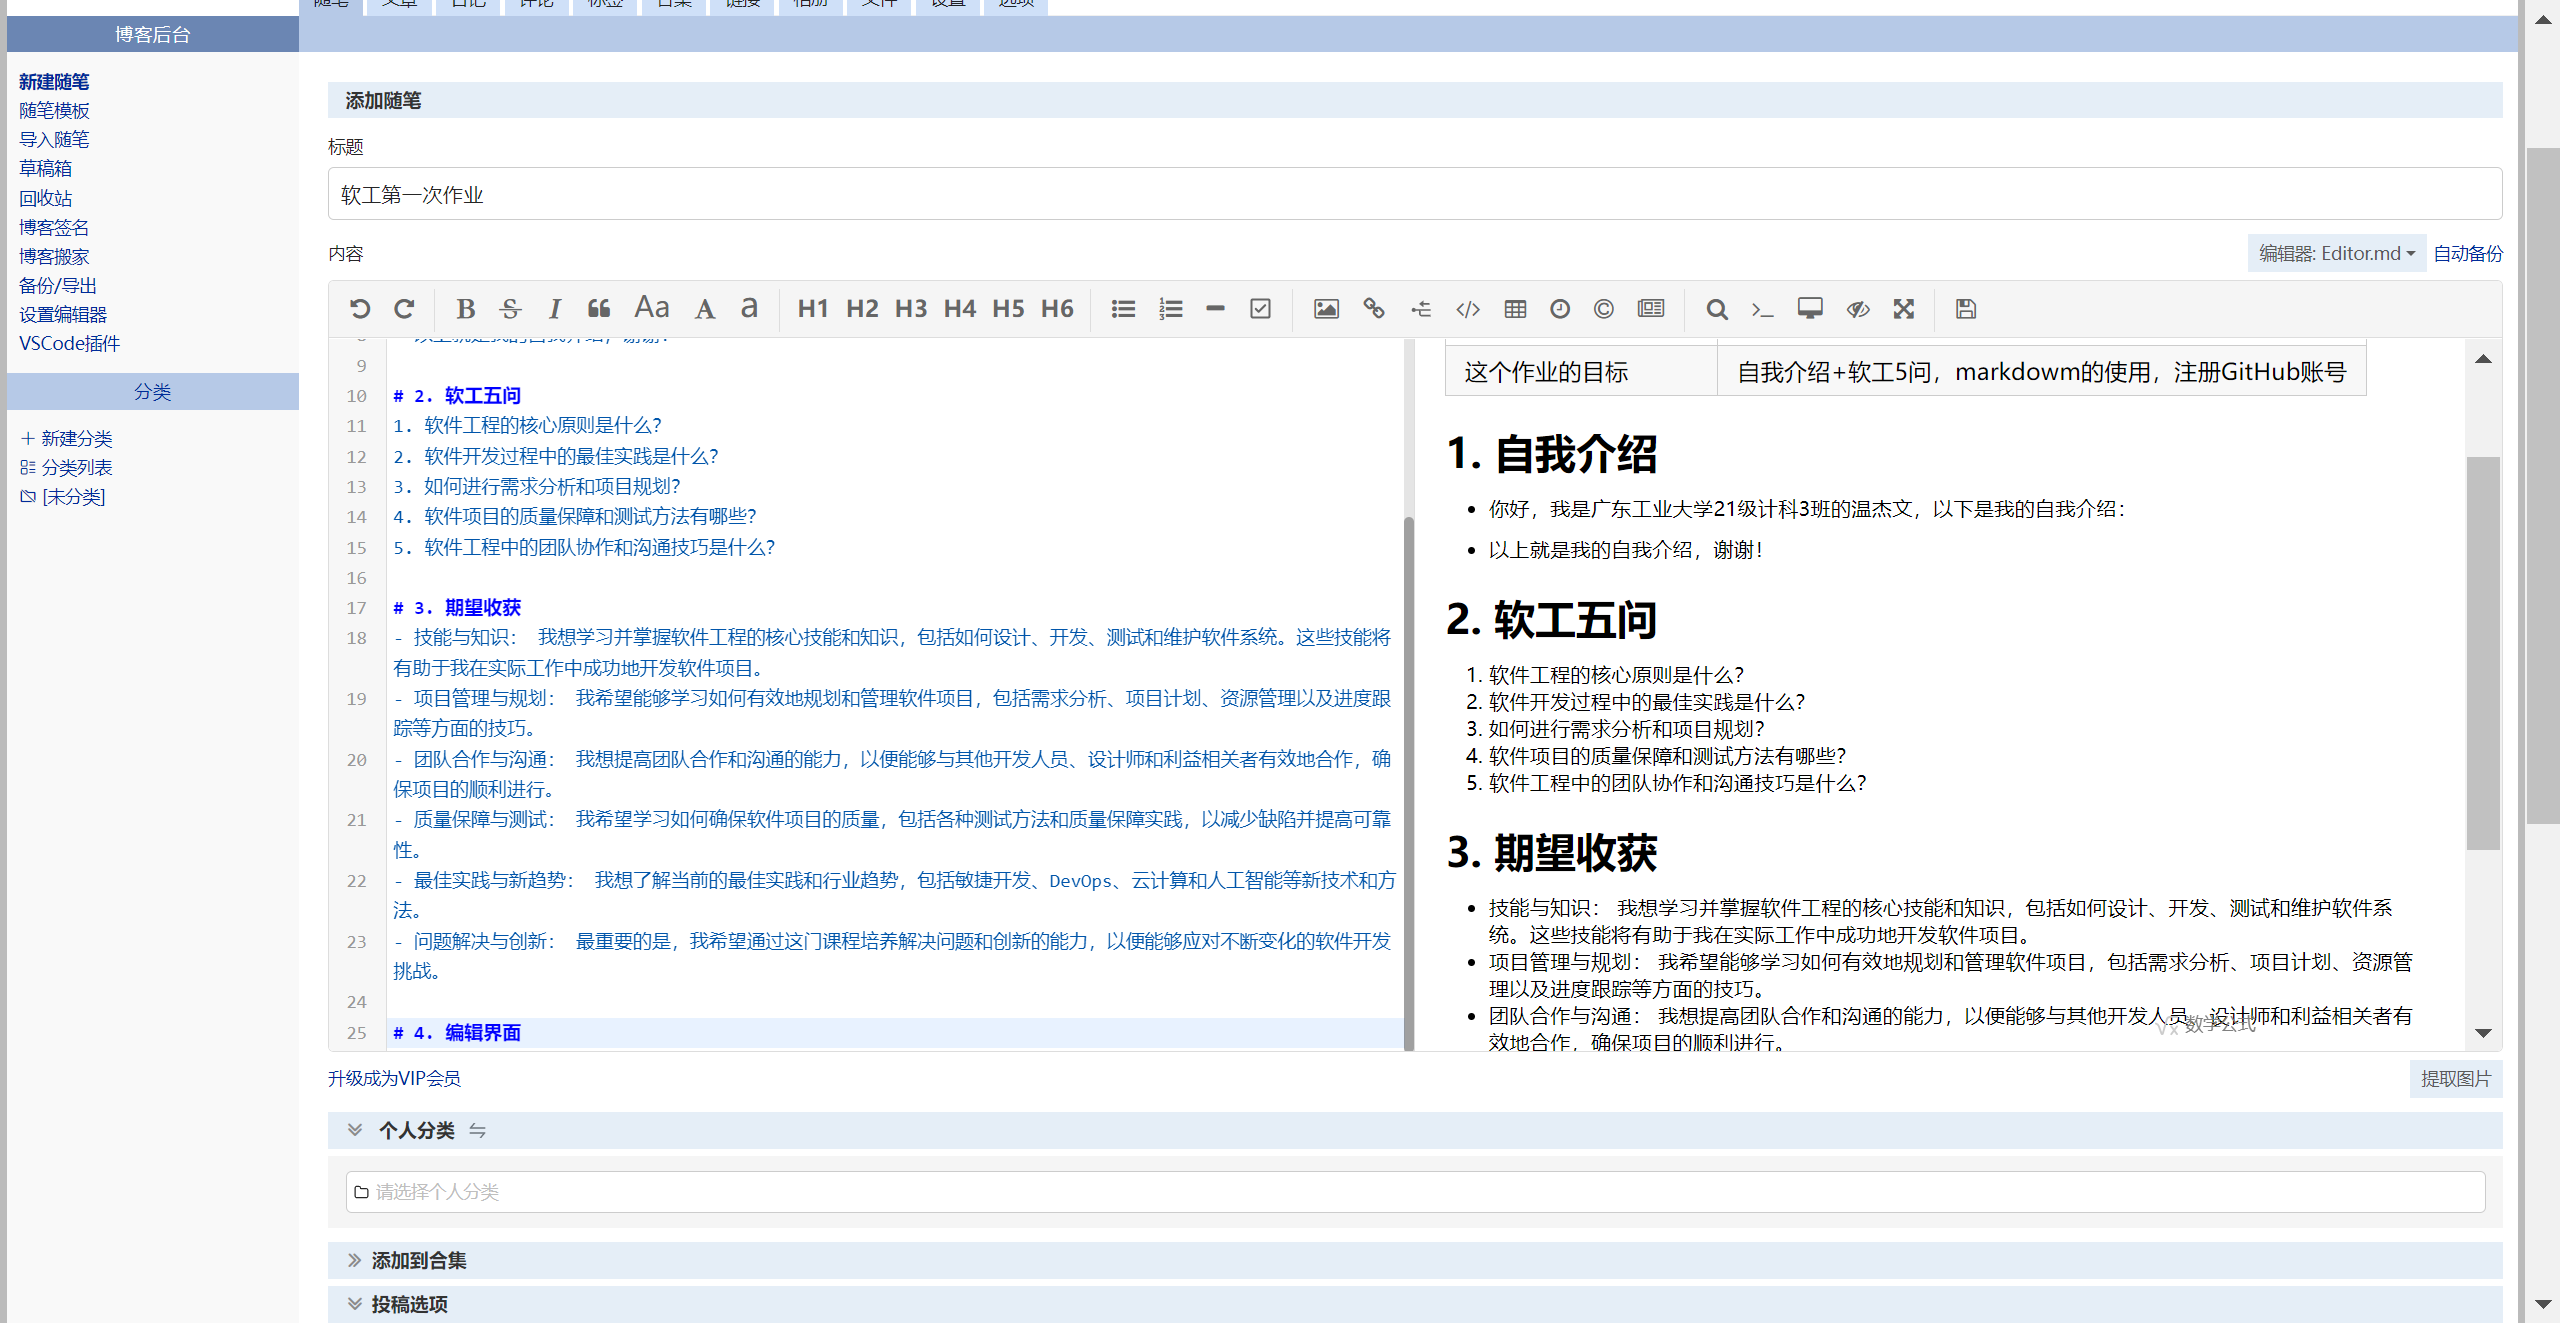Toggle fullscreen editor mode
The height and width of the screenshot is (1323, 2560).
[x=1904, y=309]
